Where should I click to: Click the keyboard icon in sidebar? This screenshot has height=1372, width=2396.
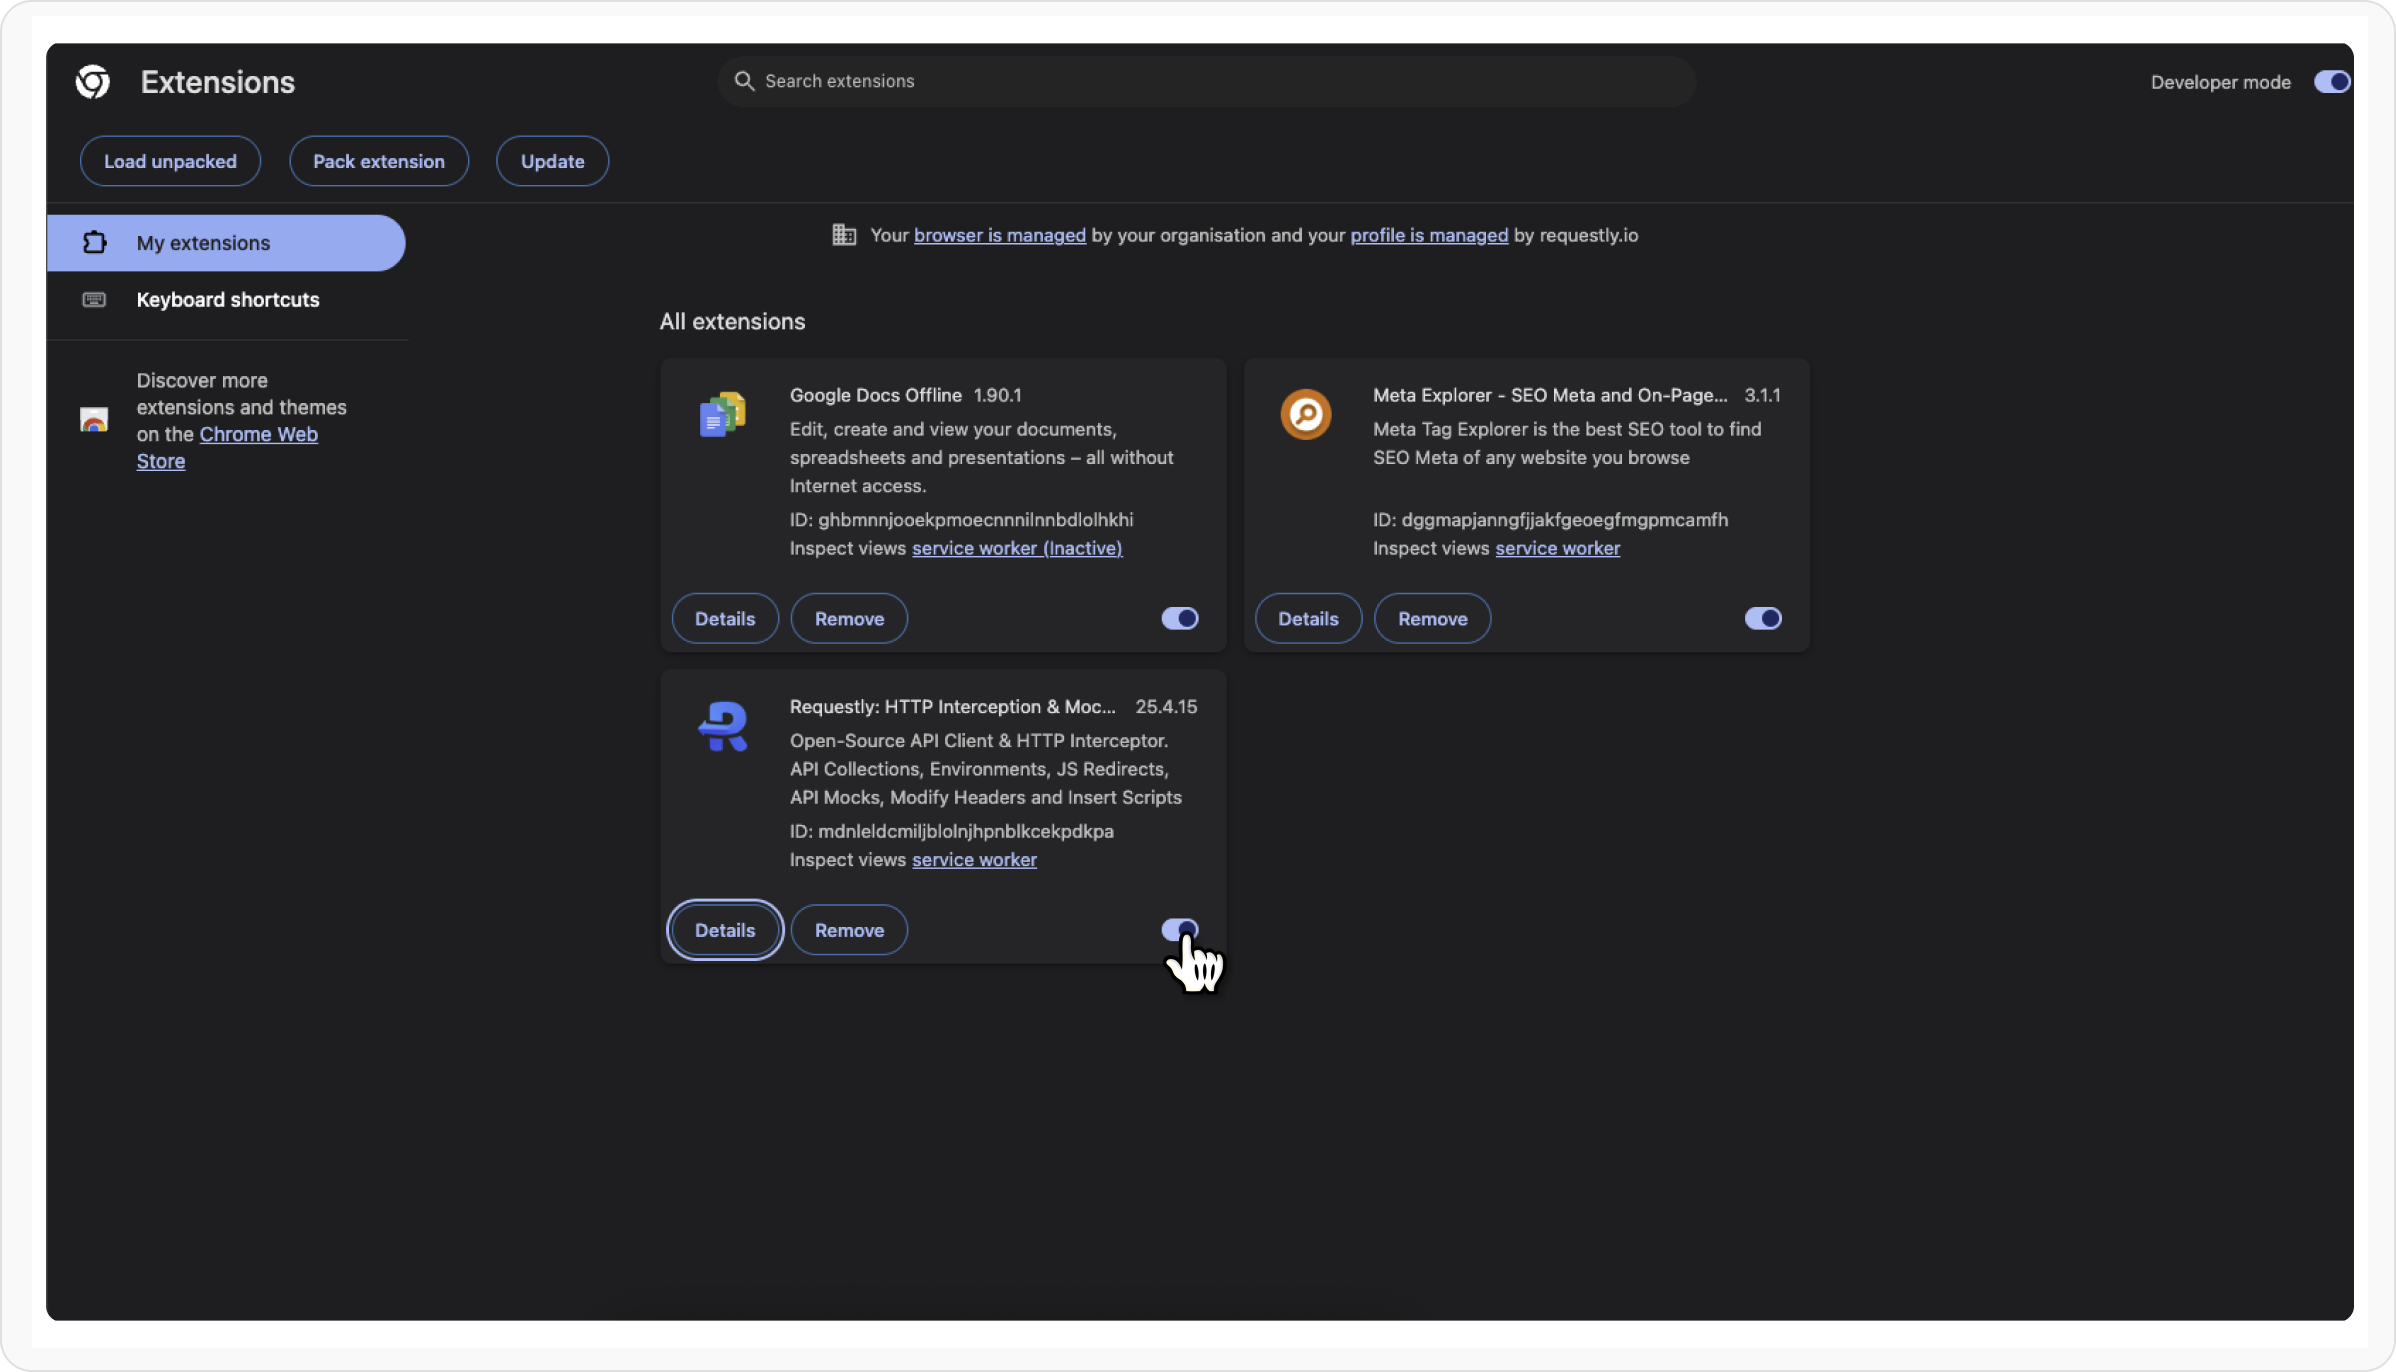pyautogui.click(x=94, y=300)
